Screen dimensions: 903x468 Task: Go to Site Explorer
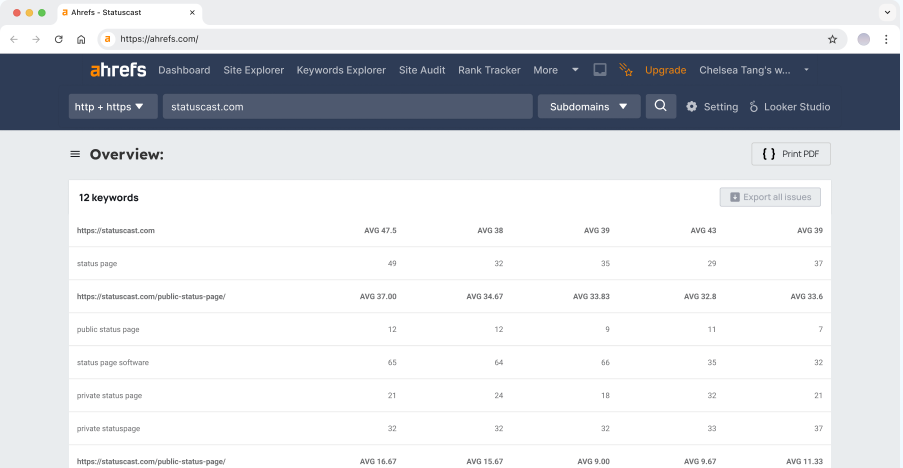[253, 70]
